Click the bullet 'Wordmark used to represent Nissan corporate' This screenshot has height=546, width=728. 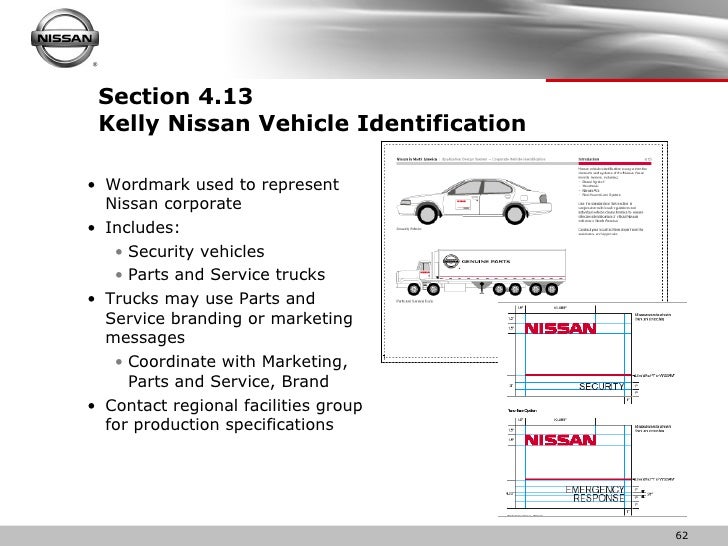(222, 194)
